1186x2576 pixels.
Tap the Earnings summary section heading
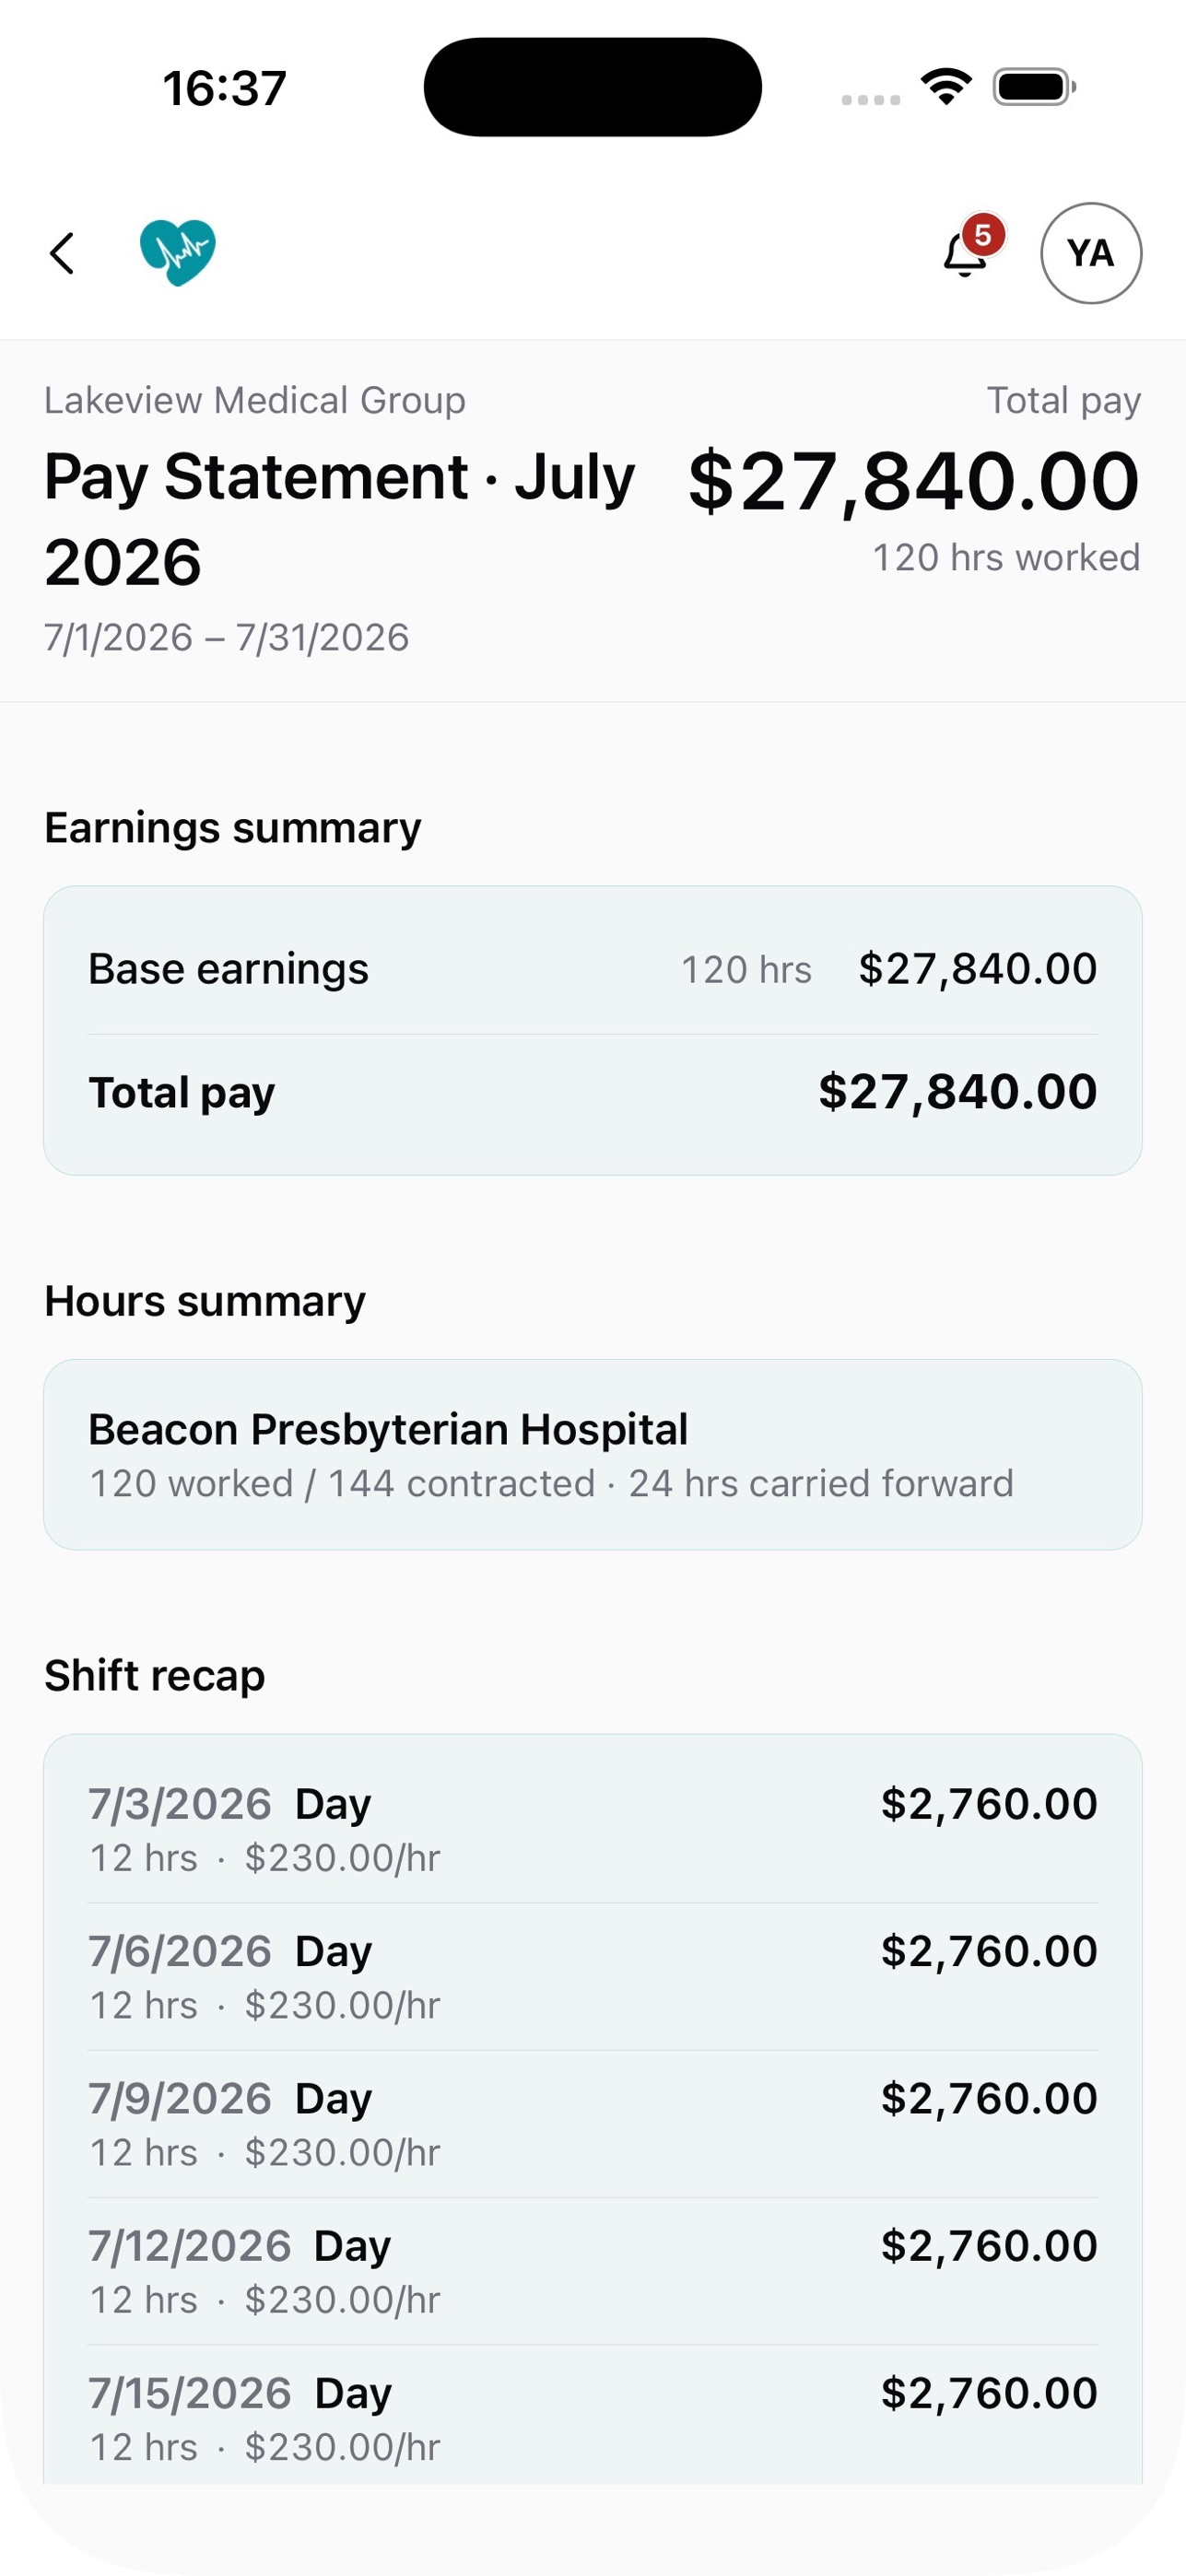coord(233,828)
